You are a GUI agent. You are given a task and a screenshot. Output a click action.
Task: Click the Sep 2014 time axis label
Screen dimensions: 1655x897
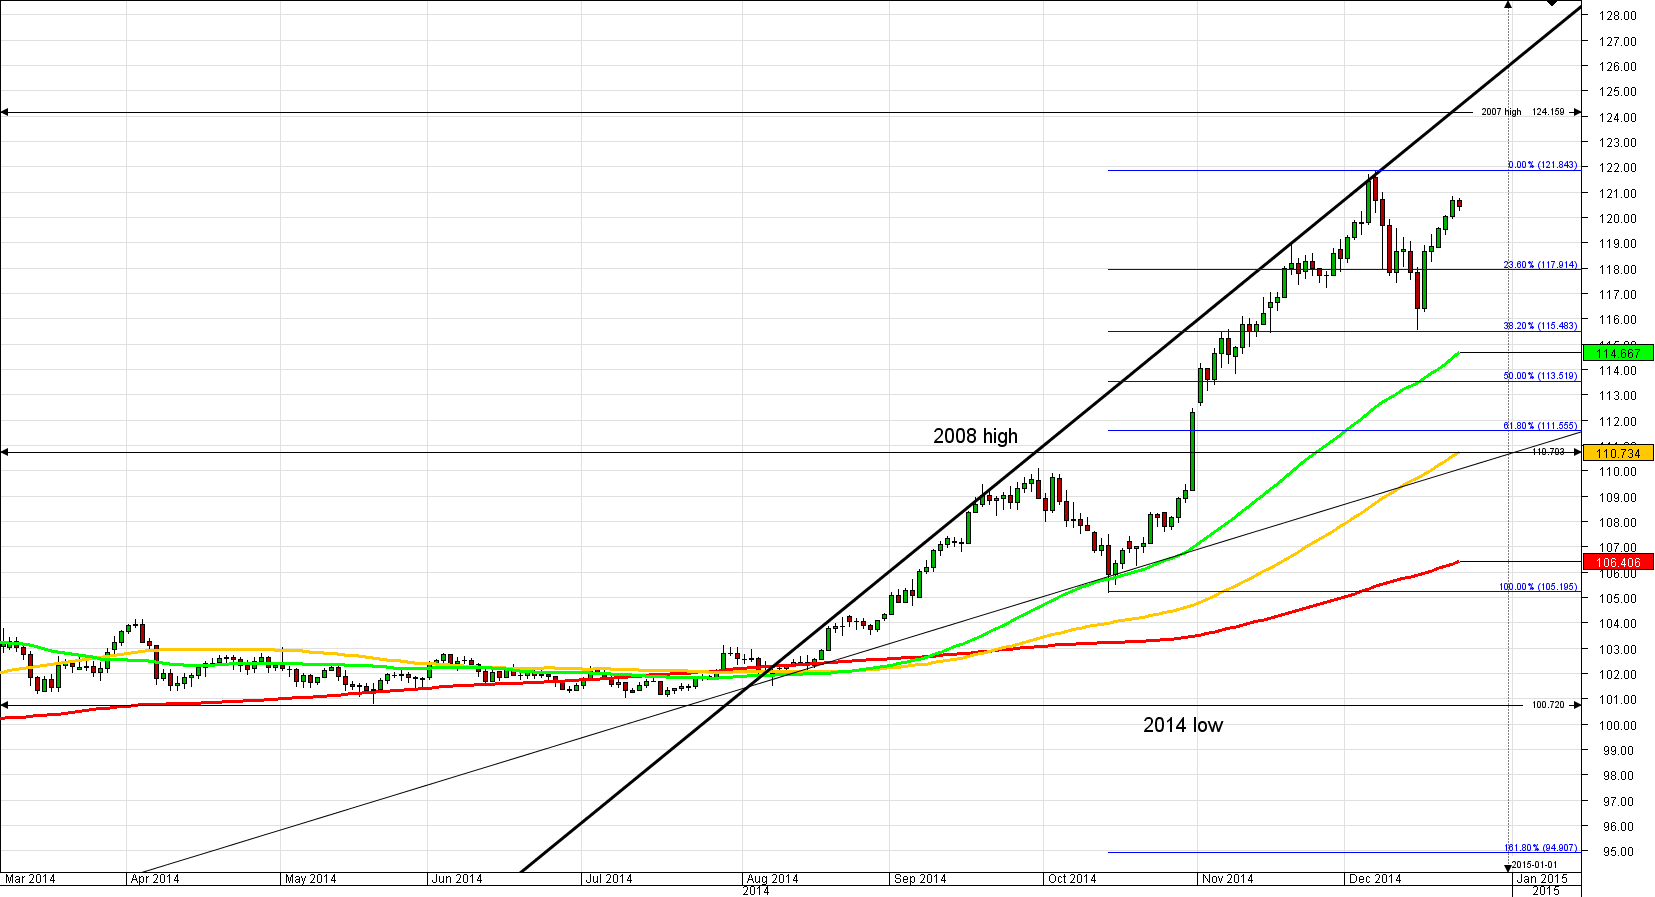[920, 879]
